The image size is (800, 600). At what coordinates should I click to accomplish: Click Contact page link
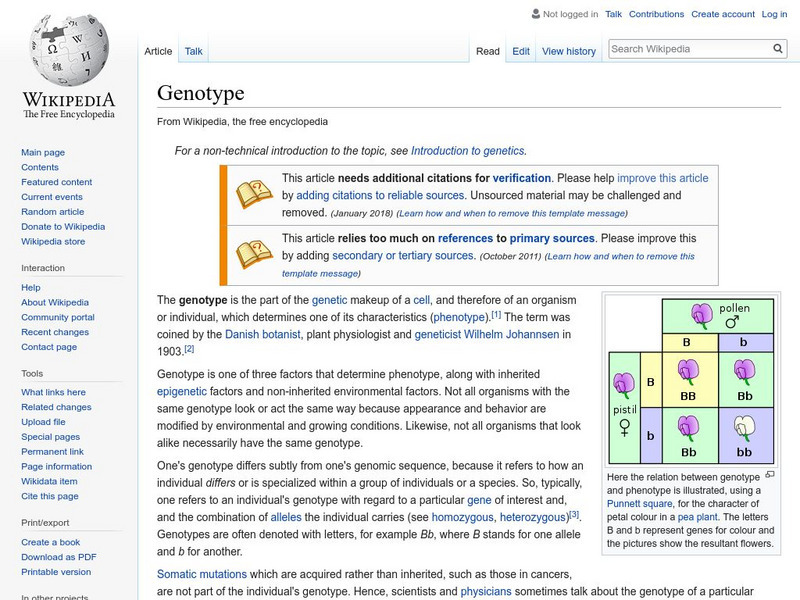click(49, 346)
